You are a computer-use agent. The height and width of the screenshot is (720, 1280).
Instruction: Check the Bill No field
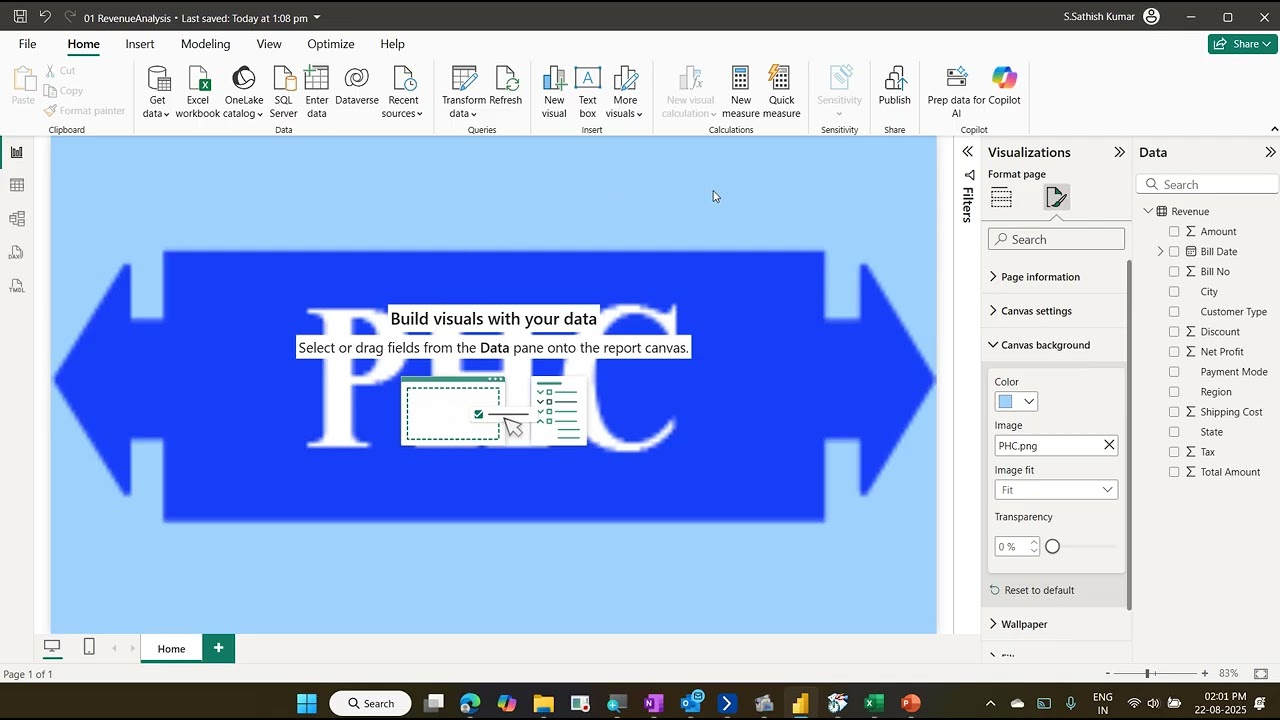click(x=1174, y=271)
